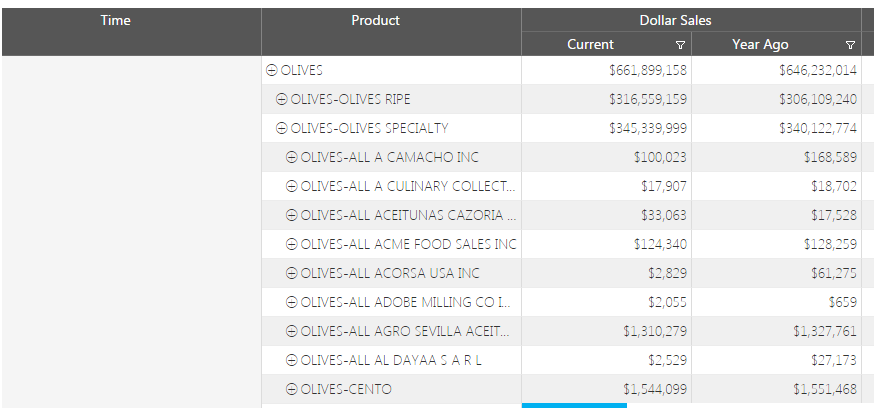Collapse the OLIVES-CENTO row
The width and height of the screenshot is (874, 408).
[x=291, y=389]
